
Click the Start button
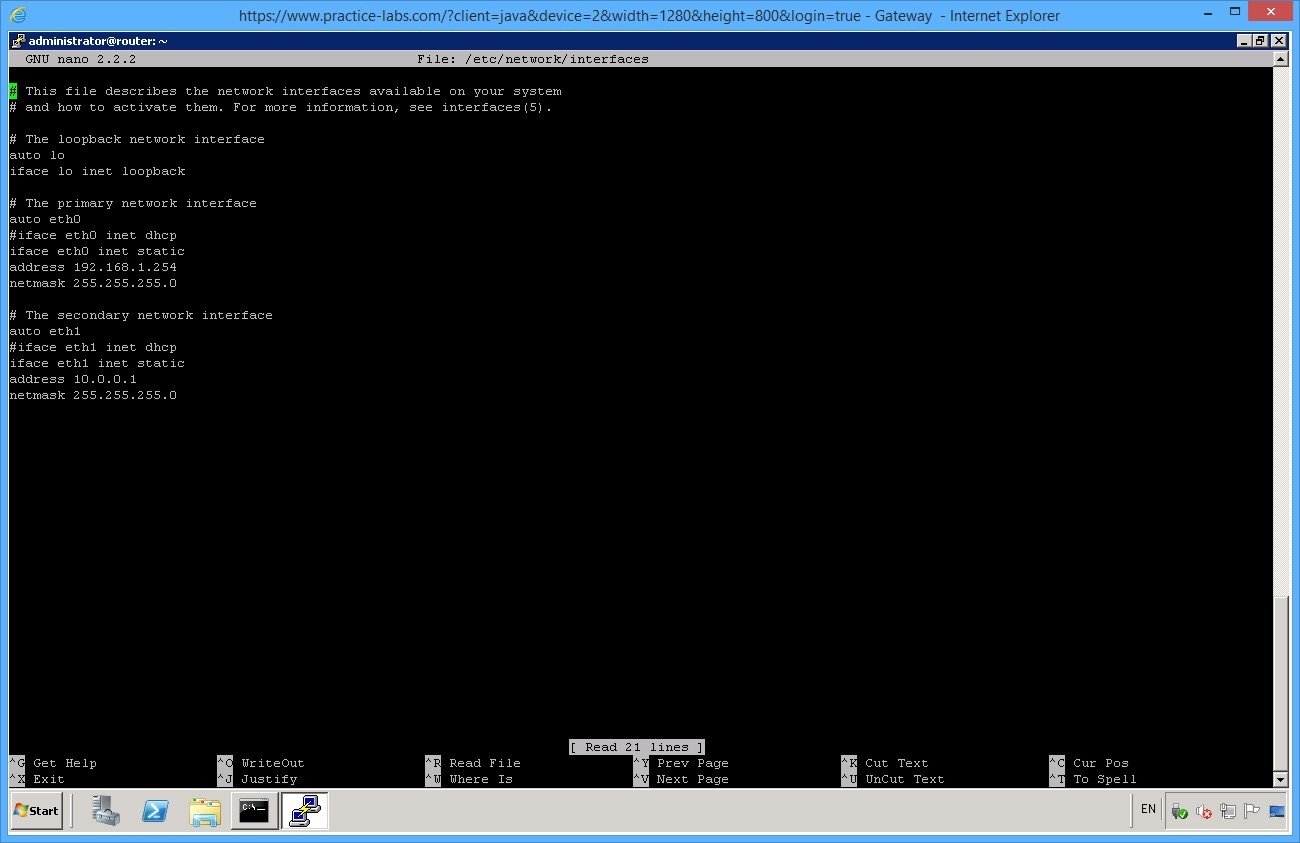[x=36, y=810]
